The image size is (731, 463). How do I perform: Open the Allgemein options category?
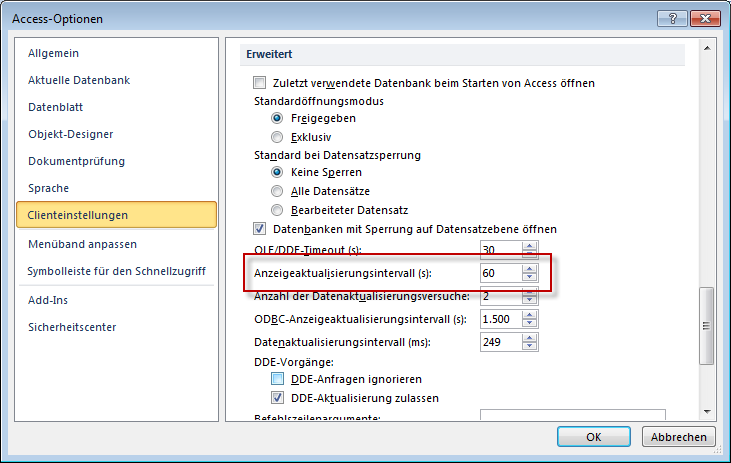click(x=54, y=53)
